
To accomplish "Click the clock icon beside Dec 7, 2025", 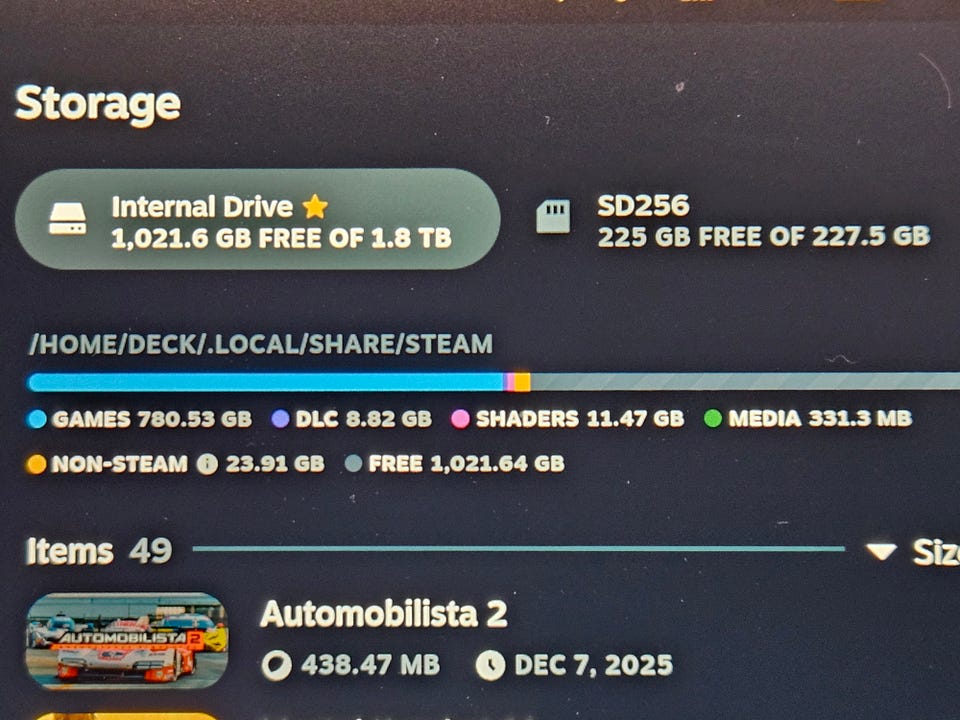I will pos(490,665).
